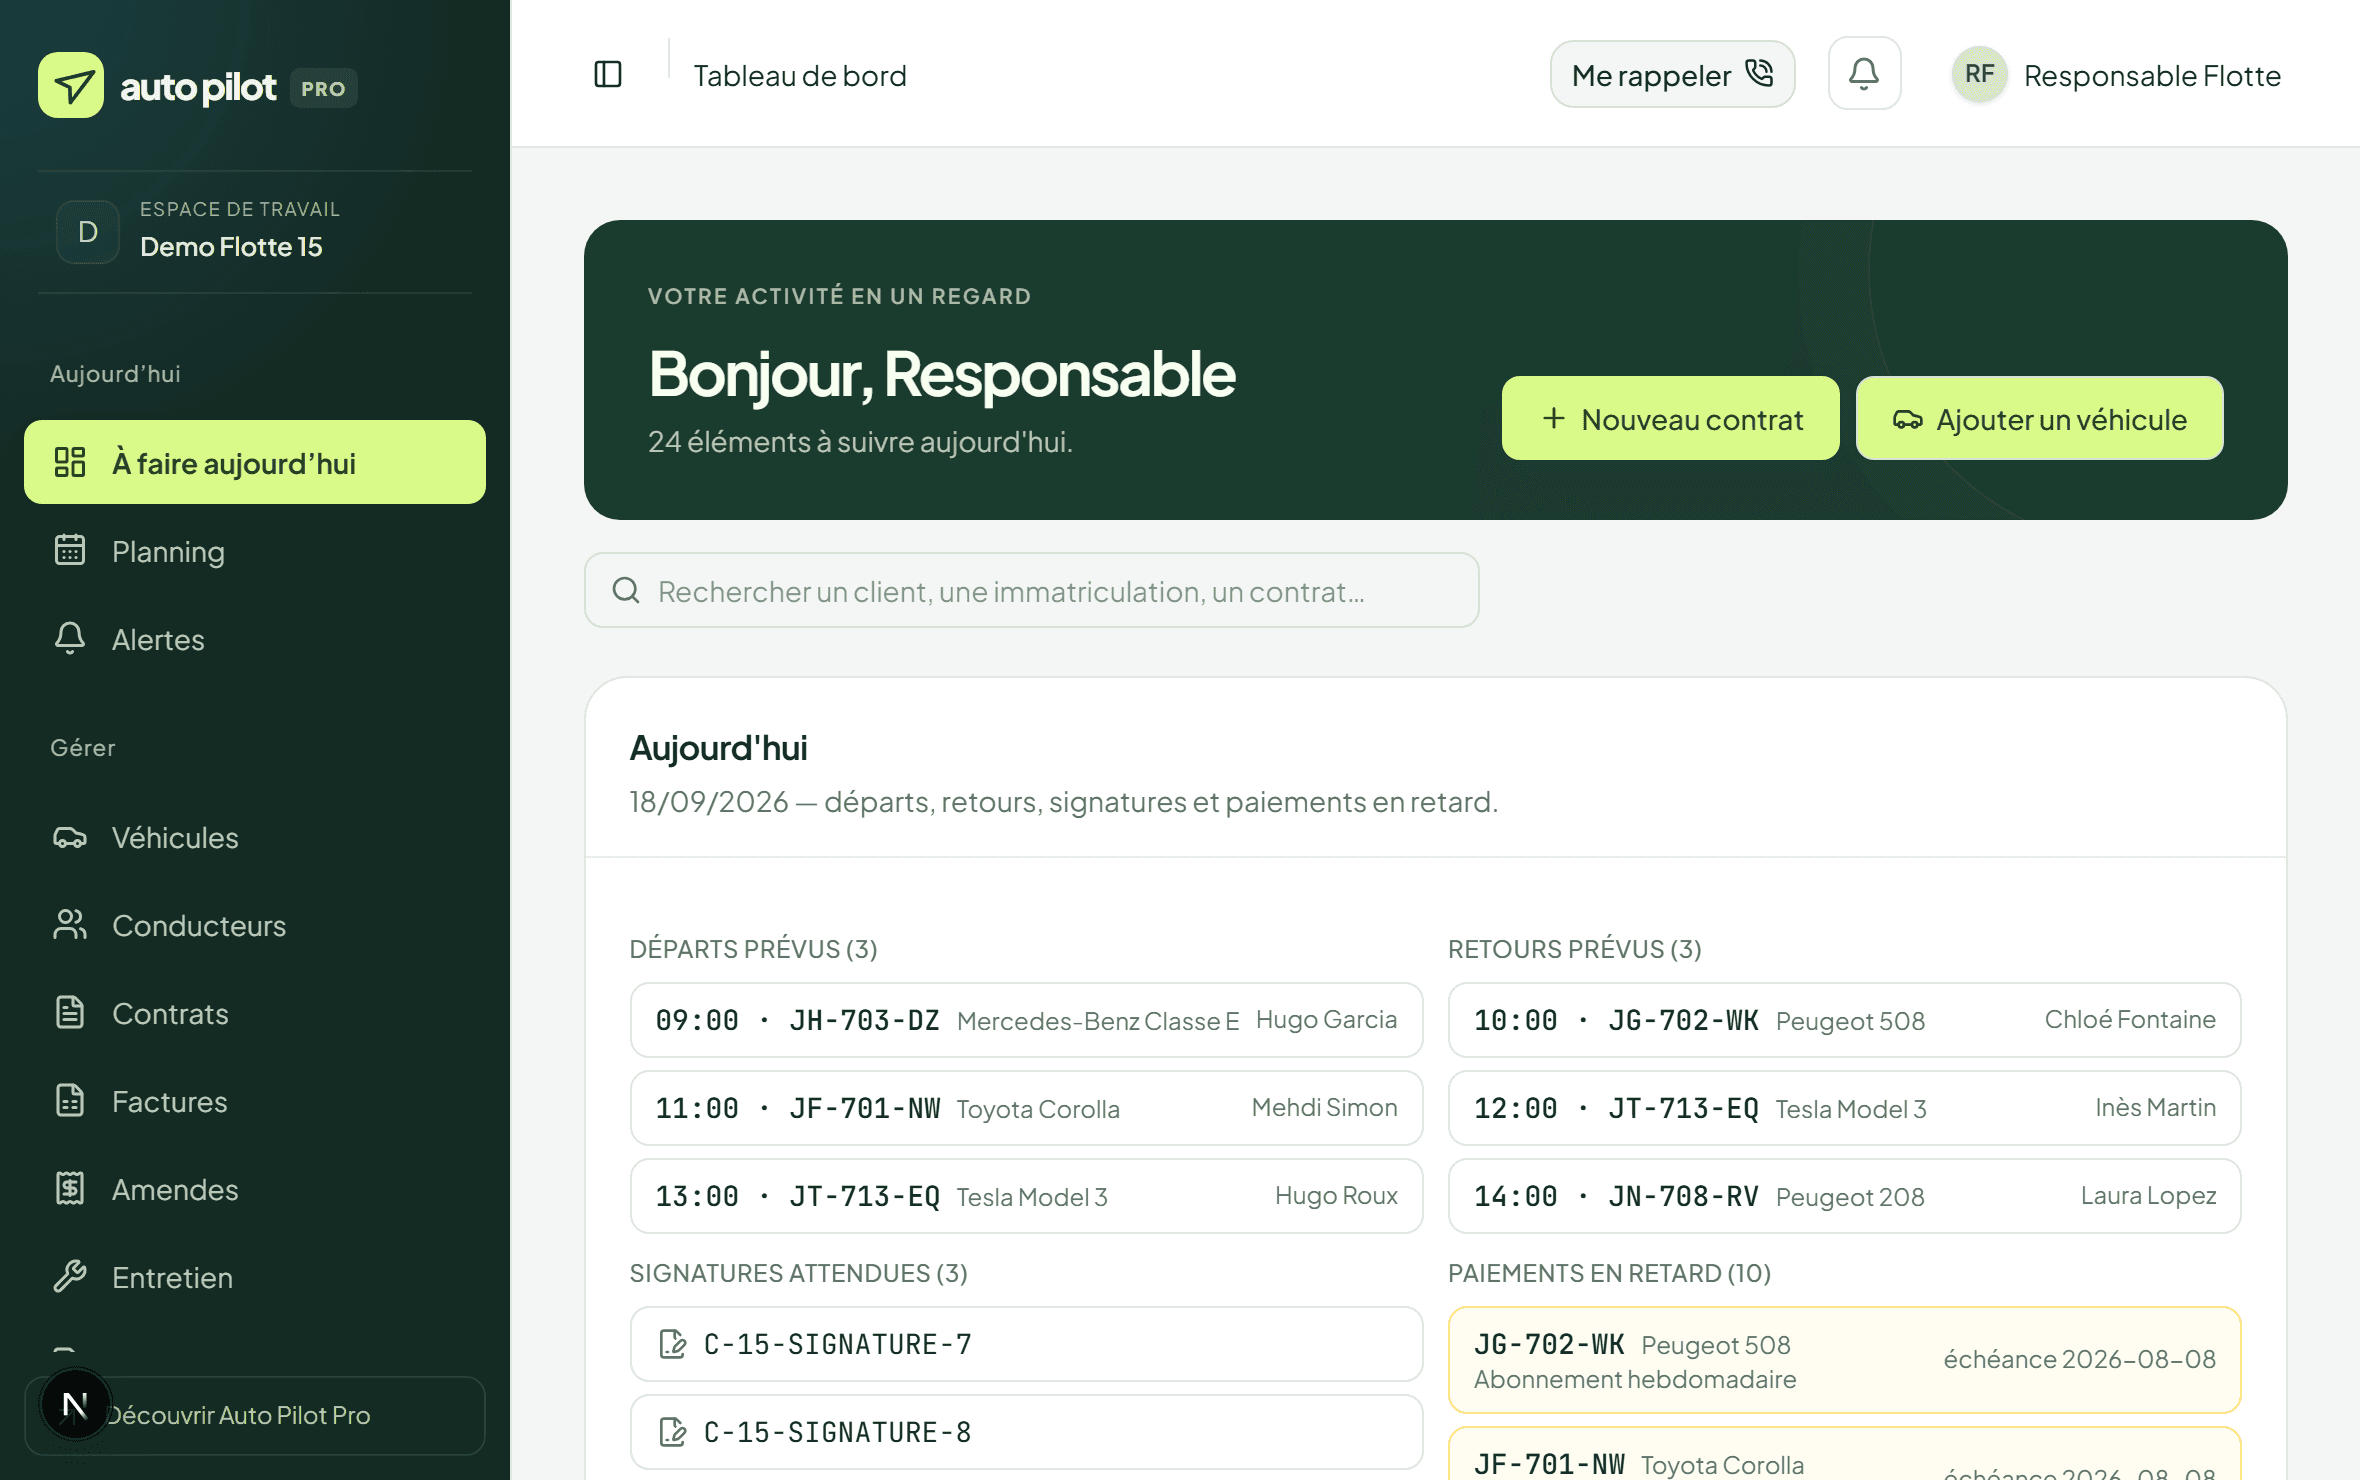Open Alertes menu entry
Image resolution: width=2360 pixels, height=1480 pixels.
[x=255, y=638]
